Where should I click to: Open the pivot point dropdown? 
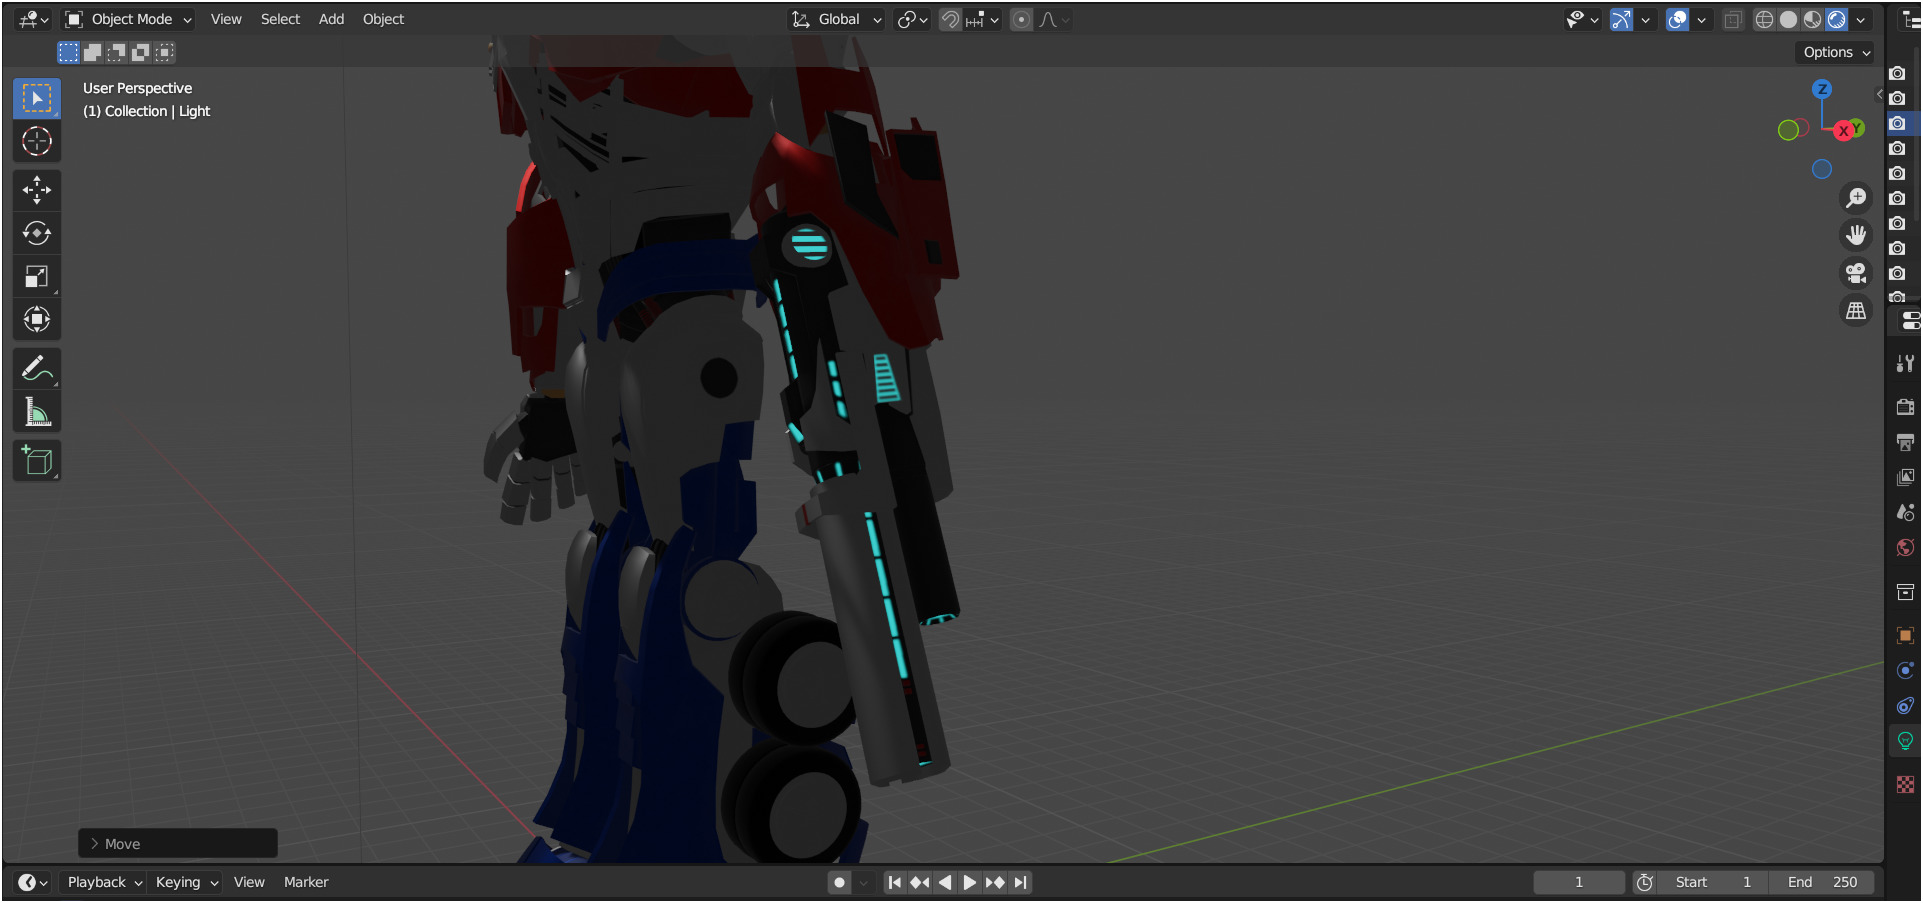(912, 19)
